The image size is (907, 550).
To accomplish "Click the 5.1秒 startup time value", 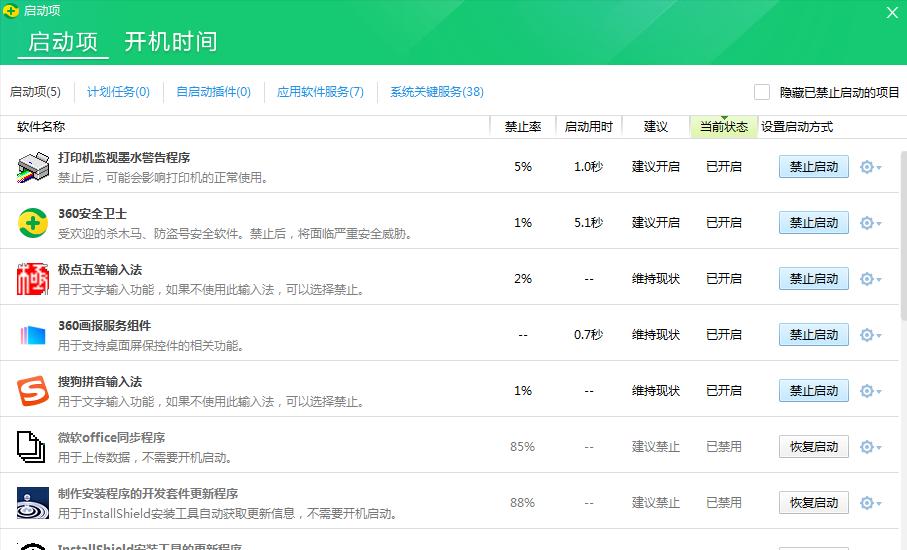I will [x=589, y=223].
